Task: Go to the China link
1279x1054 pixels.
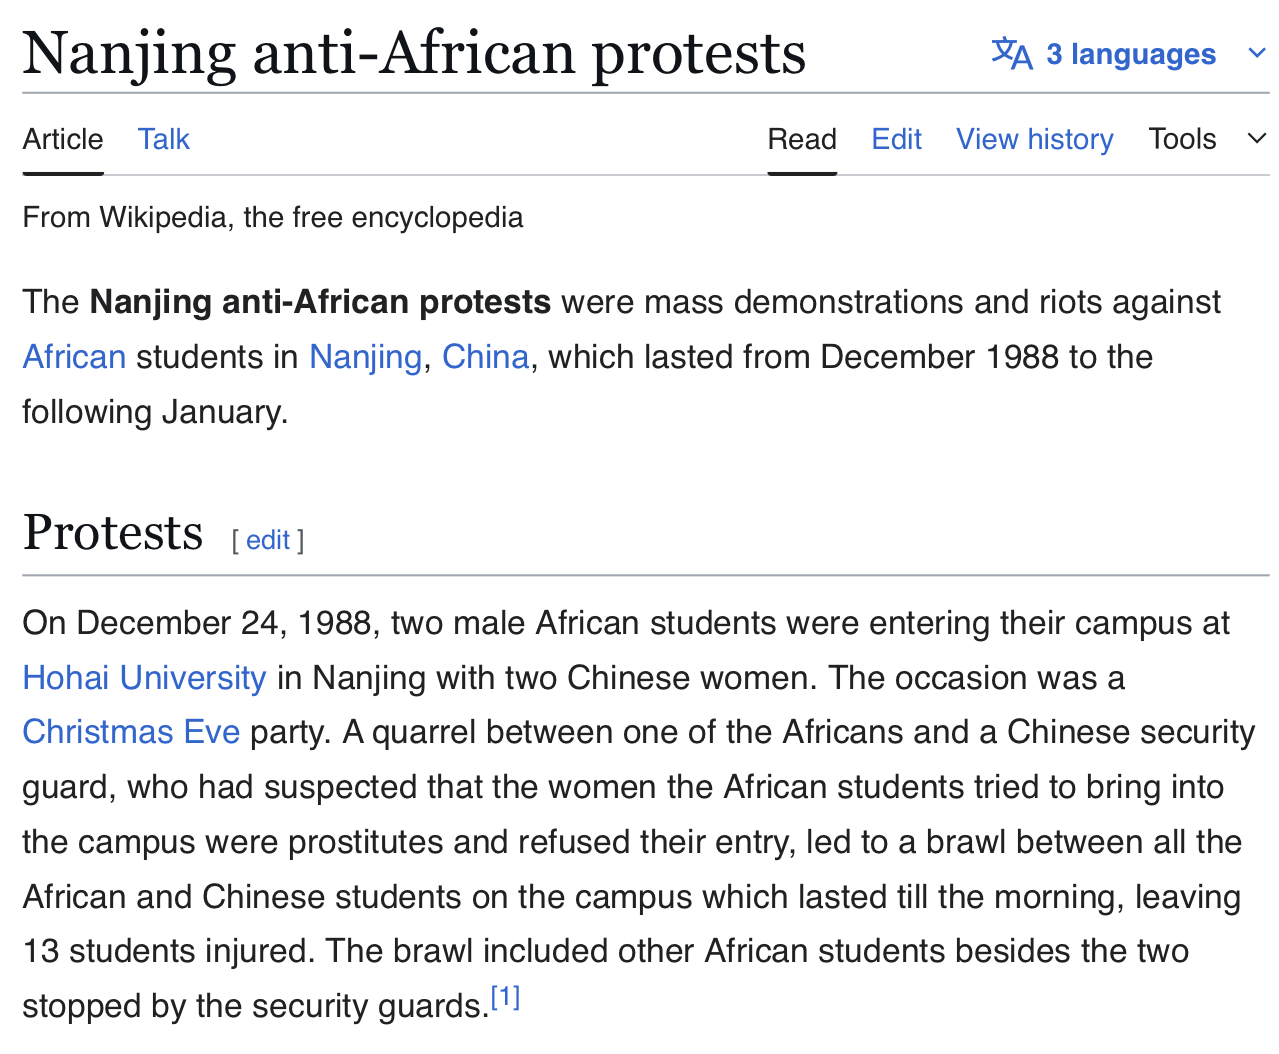Action: [485, 357]
